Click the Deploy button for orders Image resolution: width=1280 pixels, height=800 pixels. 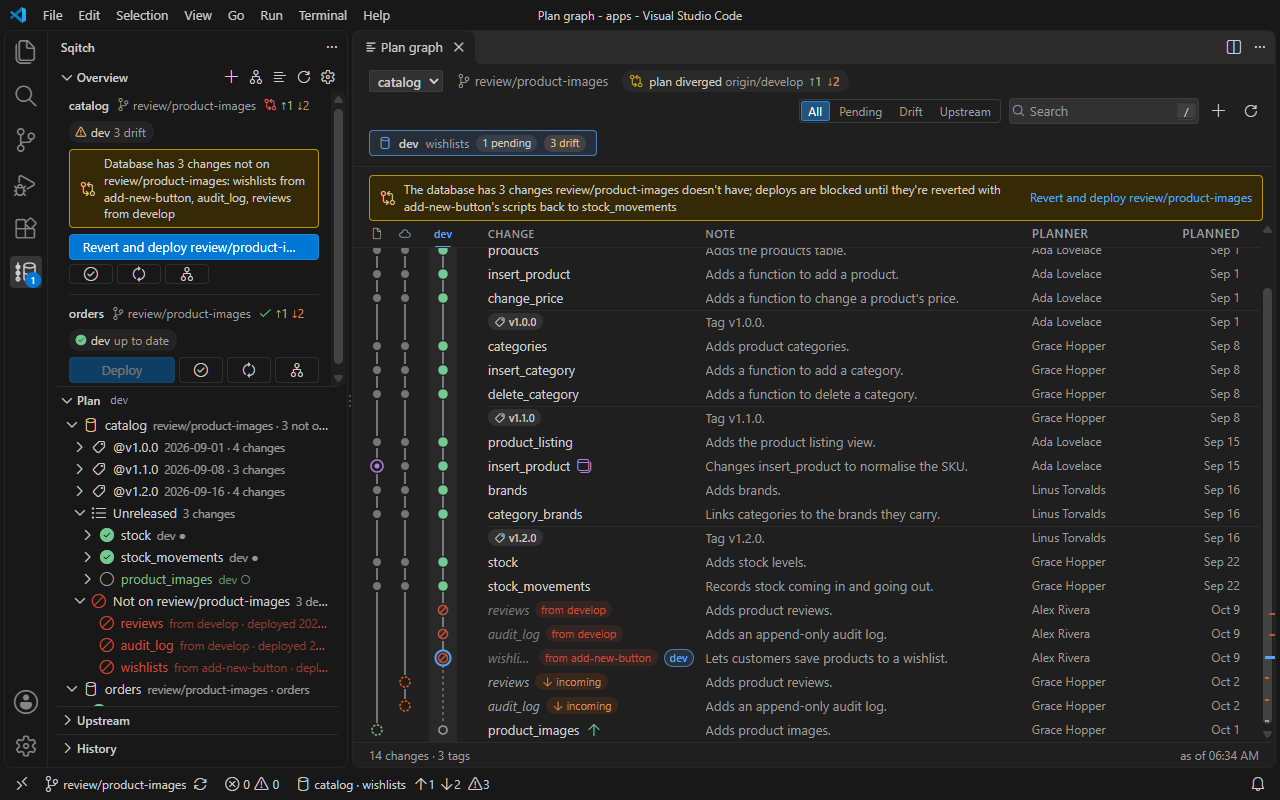[x=122, y=370]
